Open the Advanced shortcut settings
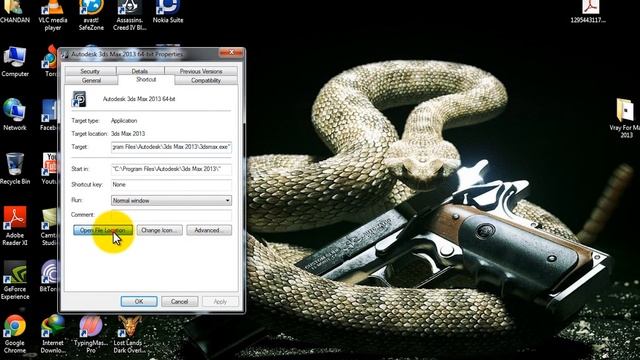Viewport: 640px width, 360px height. (x=209, y=230)
